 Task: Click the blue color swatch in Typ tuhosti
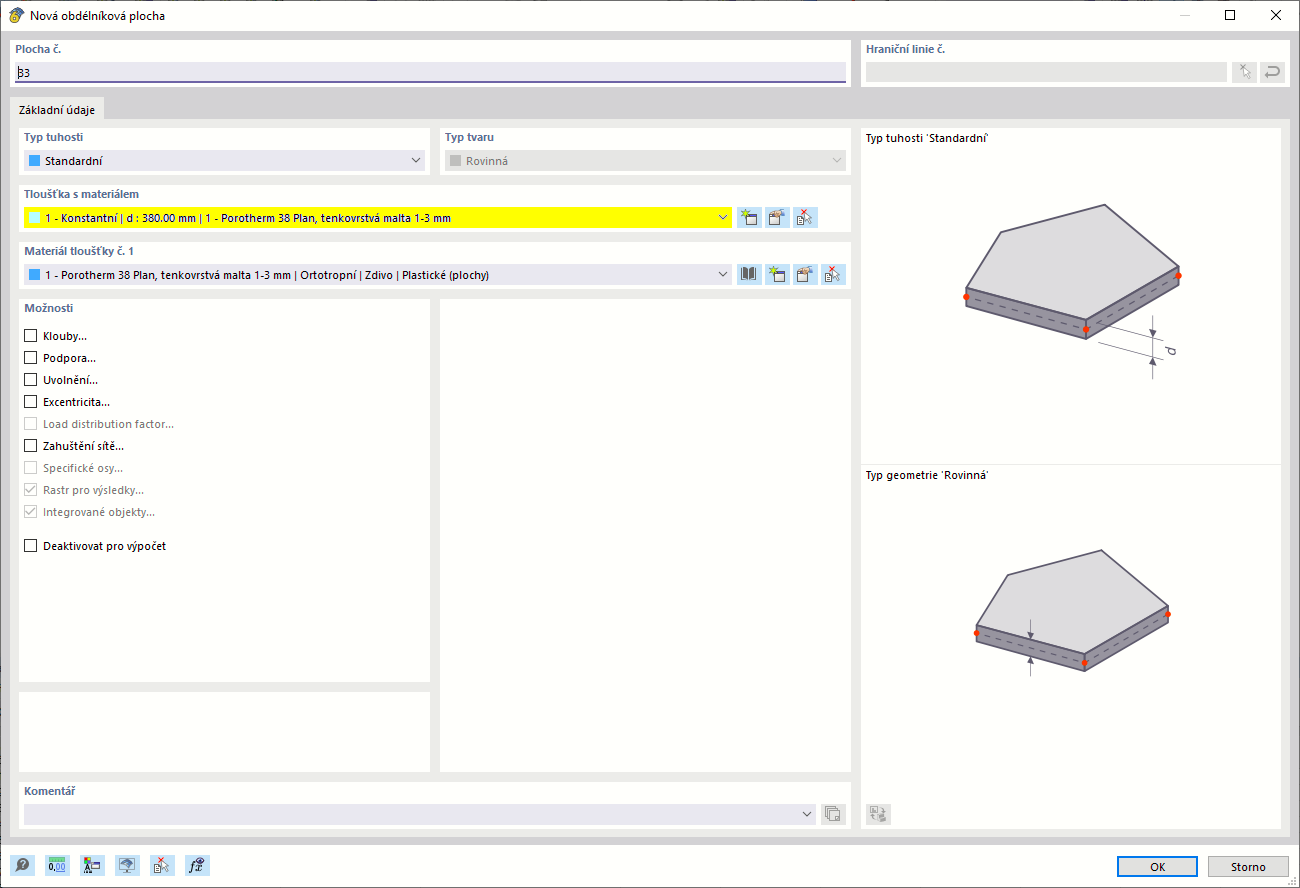[x=34, y=161]
